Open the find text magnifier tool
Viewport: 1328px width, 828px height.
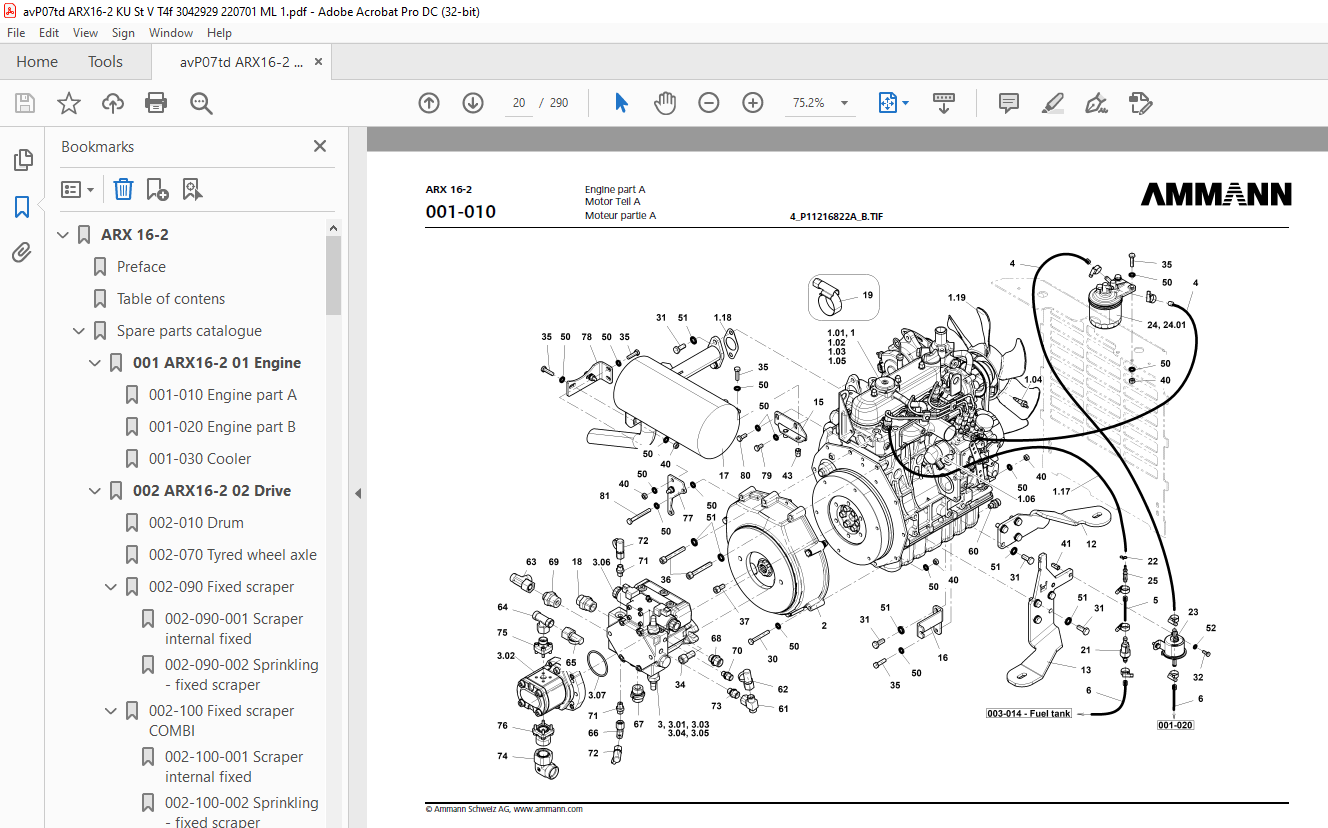click(201, 103)
